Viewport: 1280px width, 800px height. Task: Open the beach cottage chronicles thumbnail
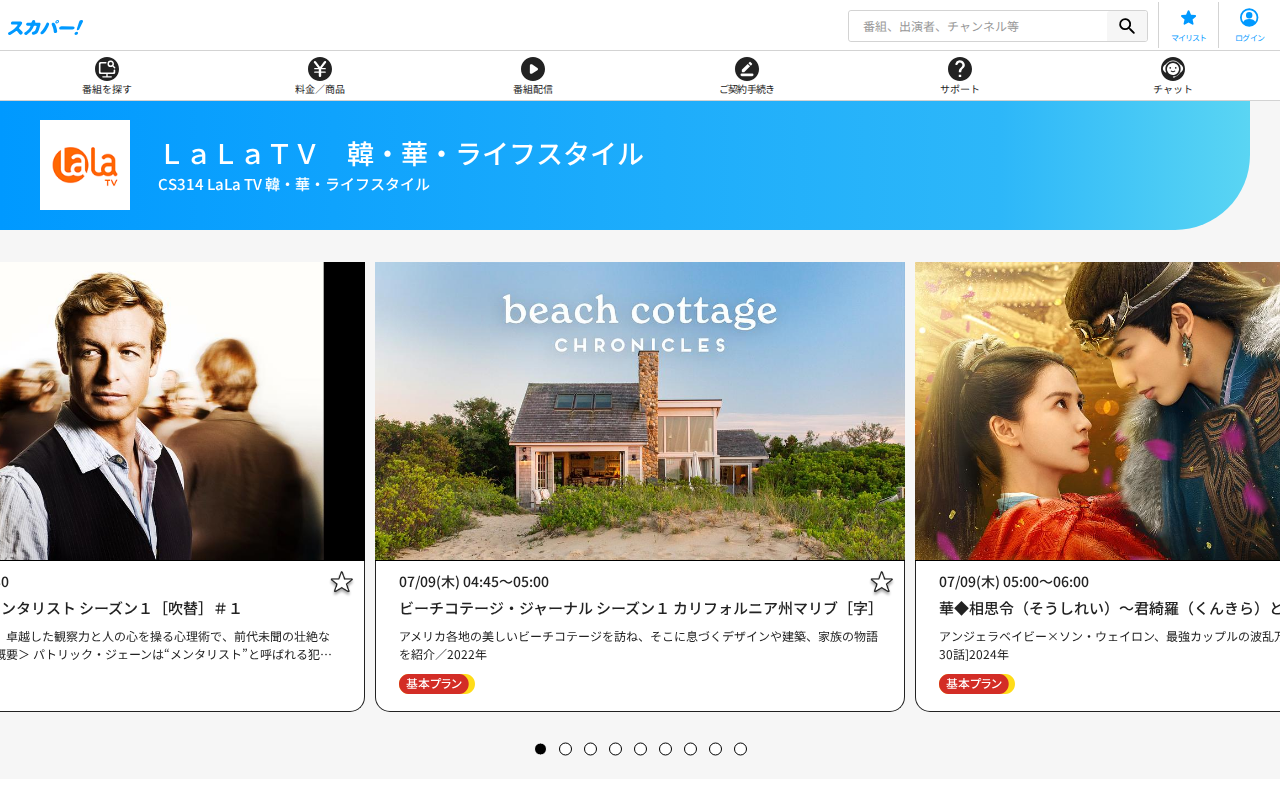pos(640,411)
